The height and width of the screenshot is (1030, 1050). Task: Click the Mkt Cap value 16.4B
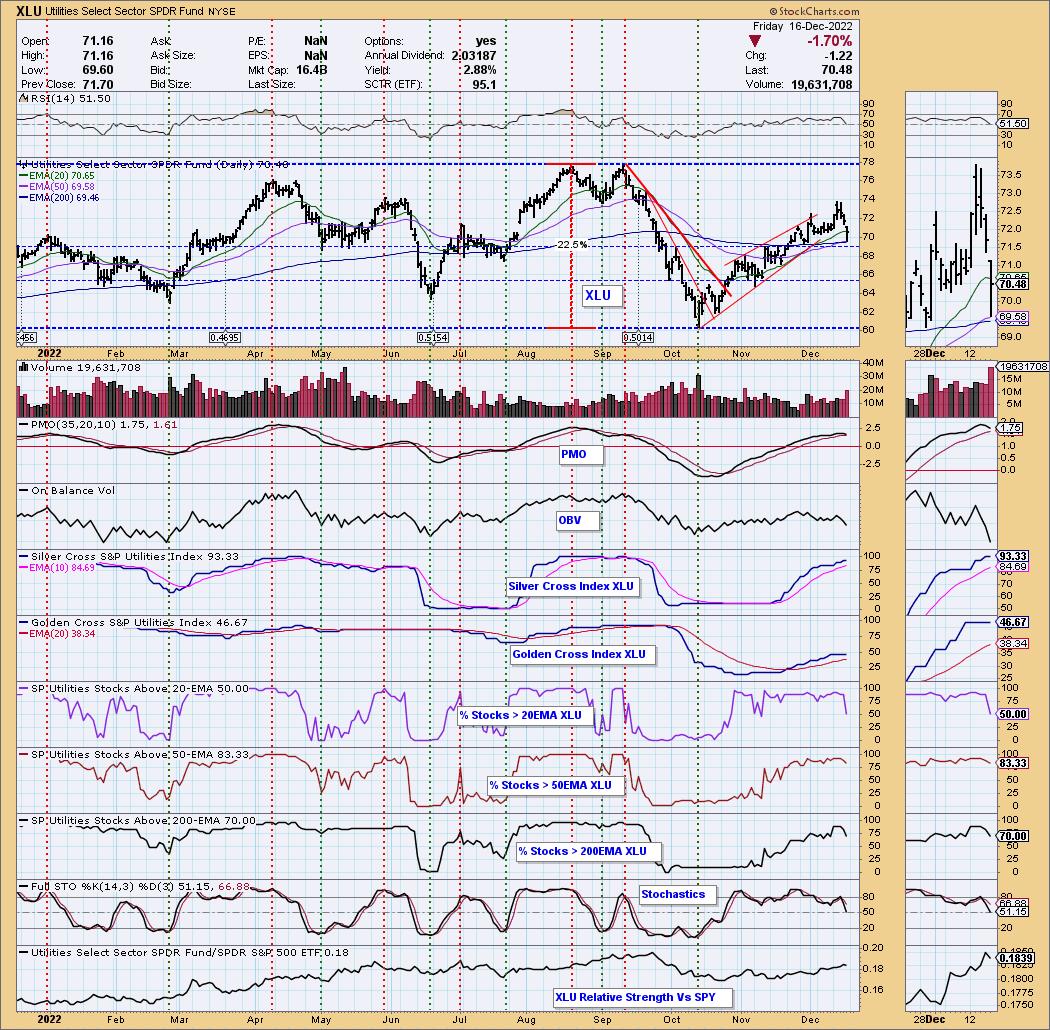point(311,70)
